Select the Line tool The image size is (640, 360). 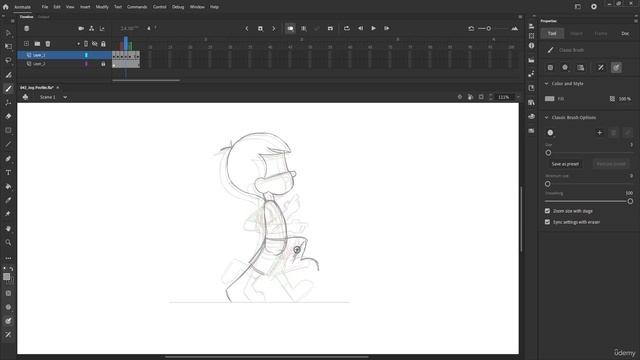[x=8, y=144]
